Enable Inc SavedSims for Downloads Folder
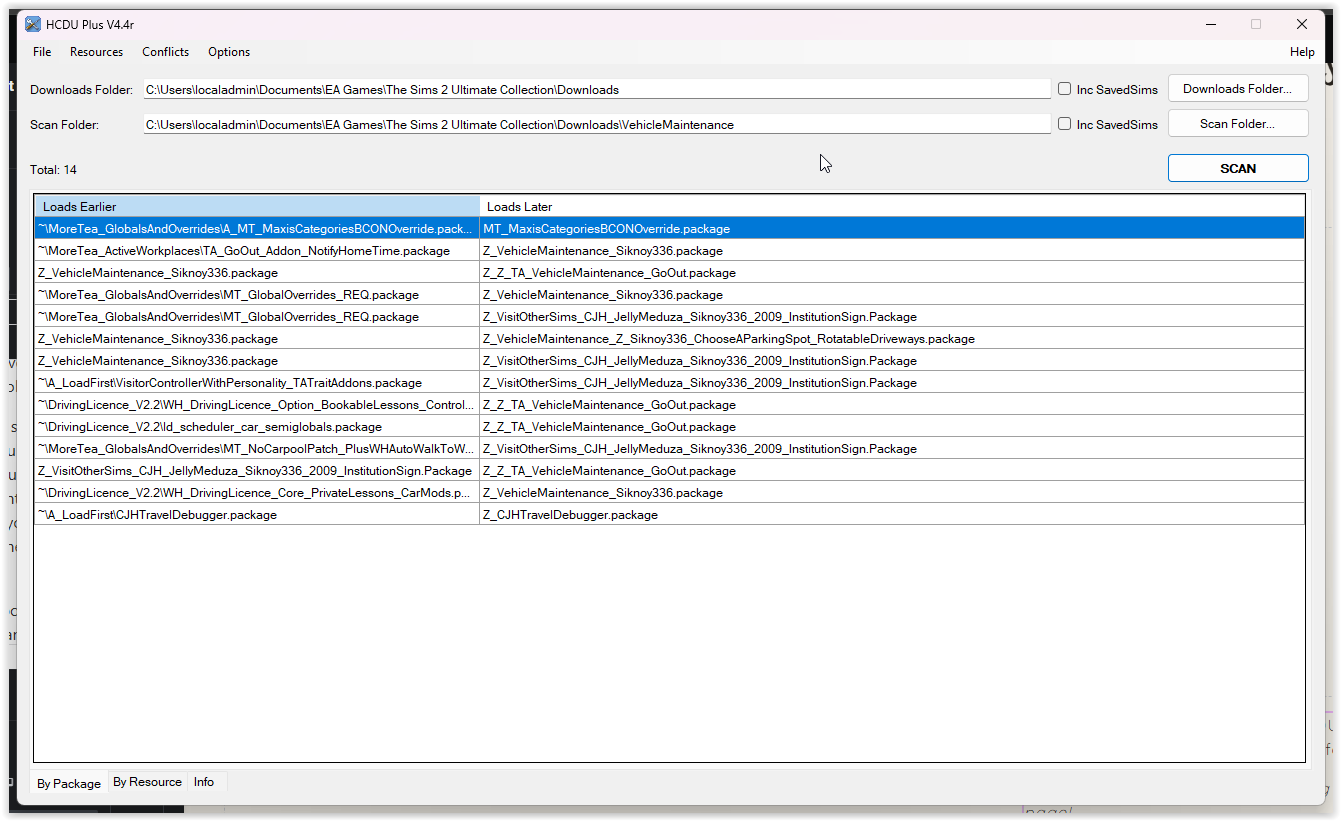Viewport: 1341px width, 821px height. (x=1065, y=89)
